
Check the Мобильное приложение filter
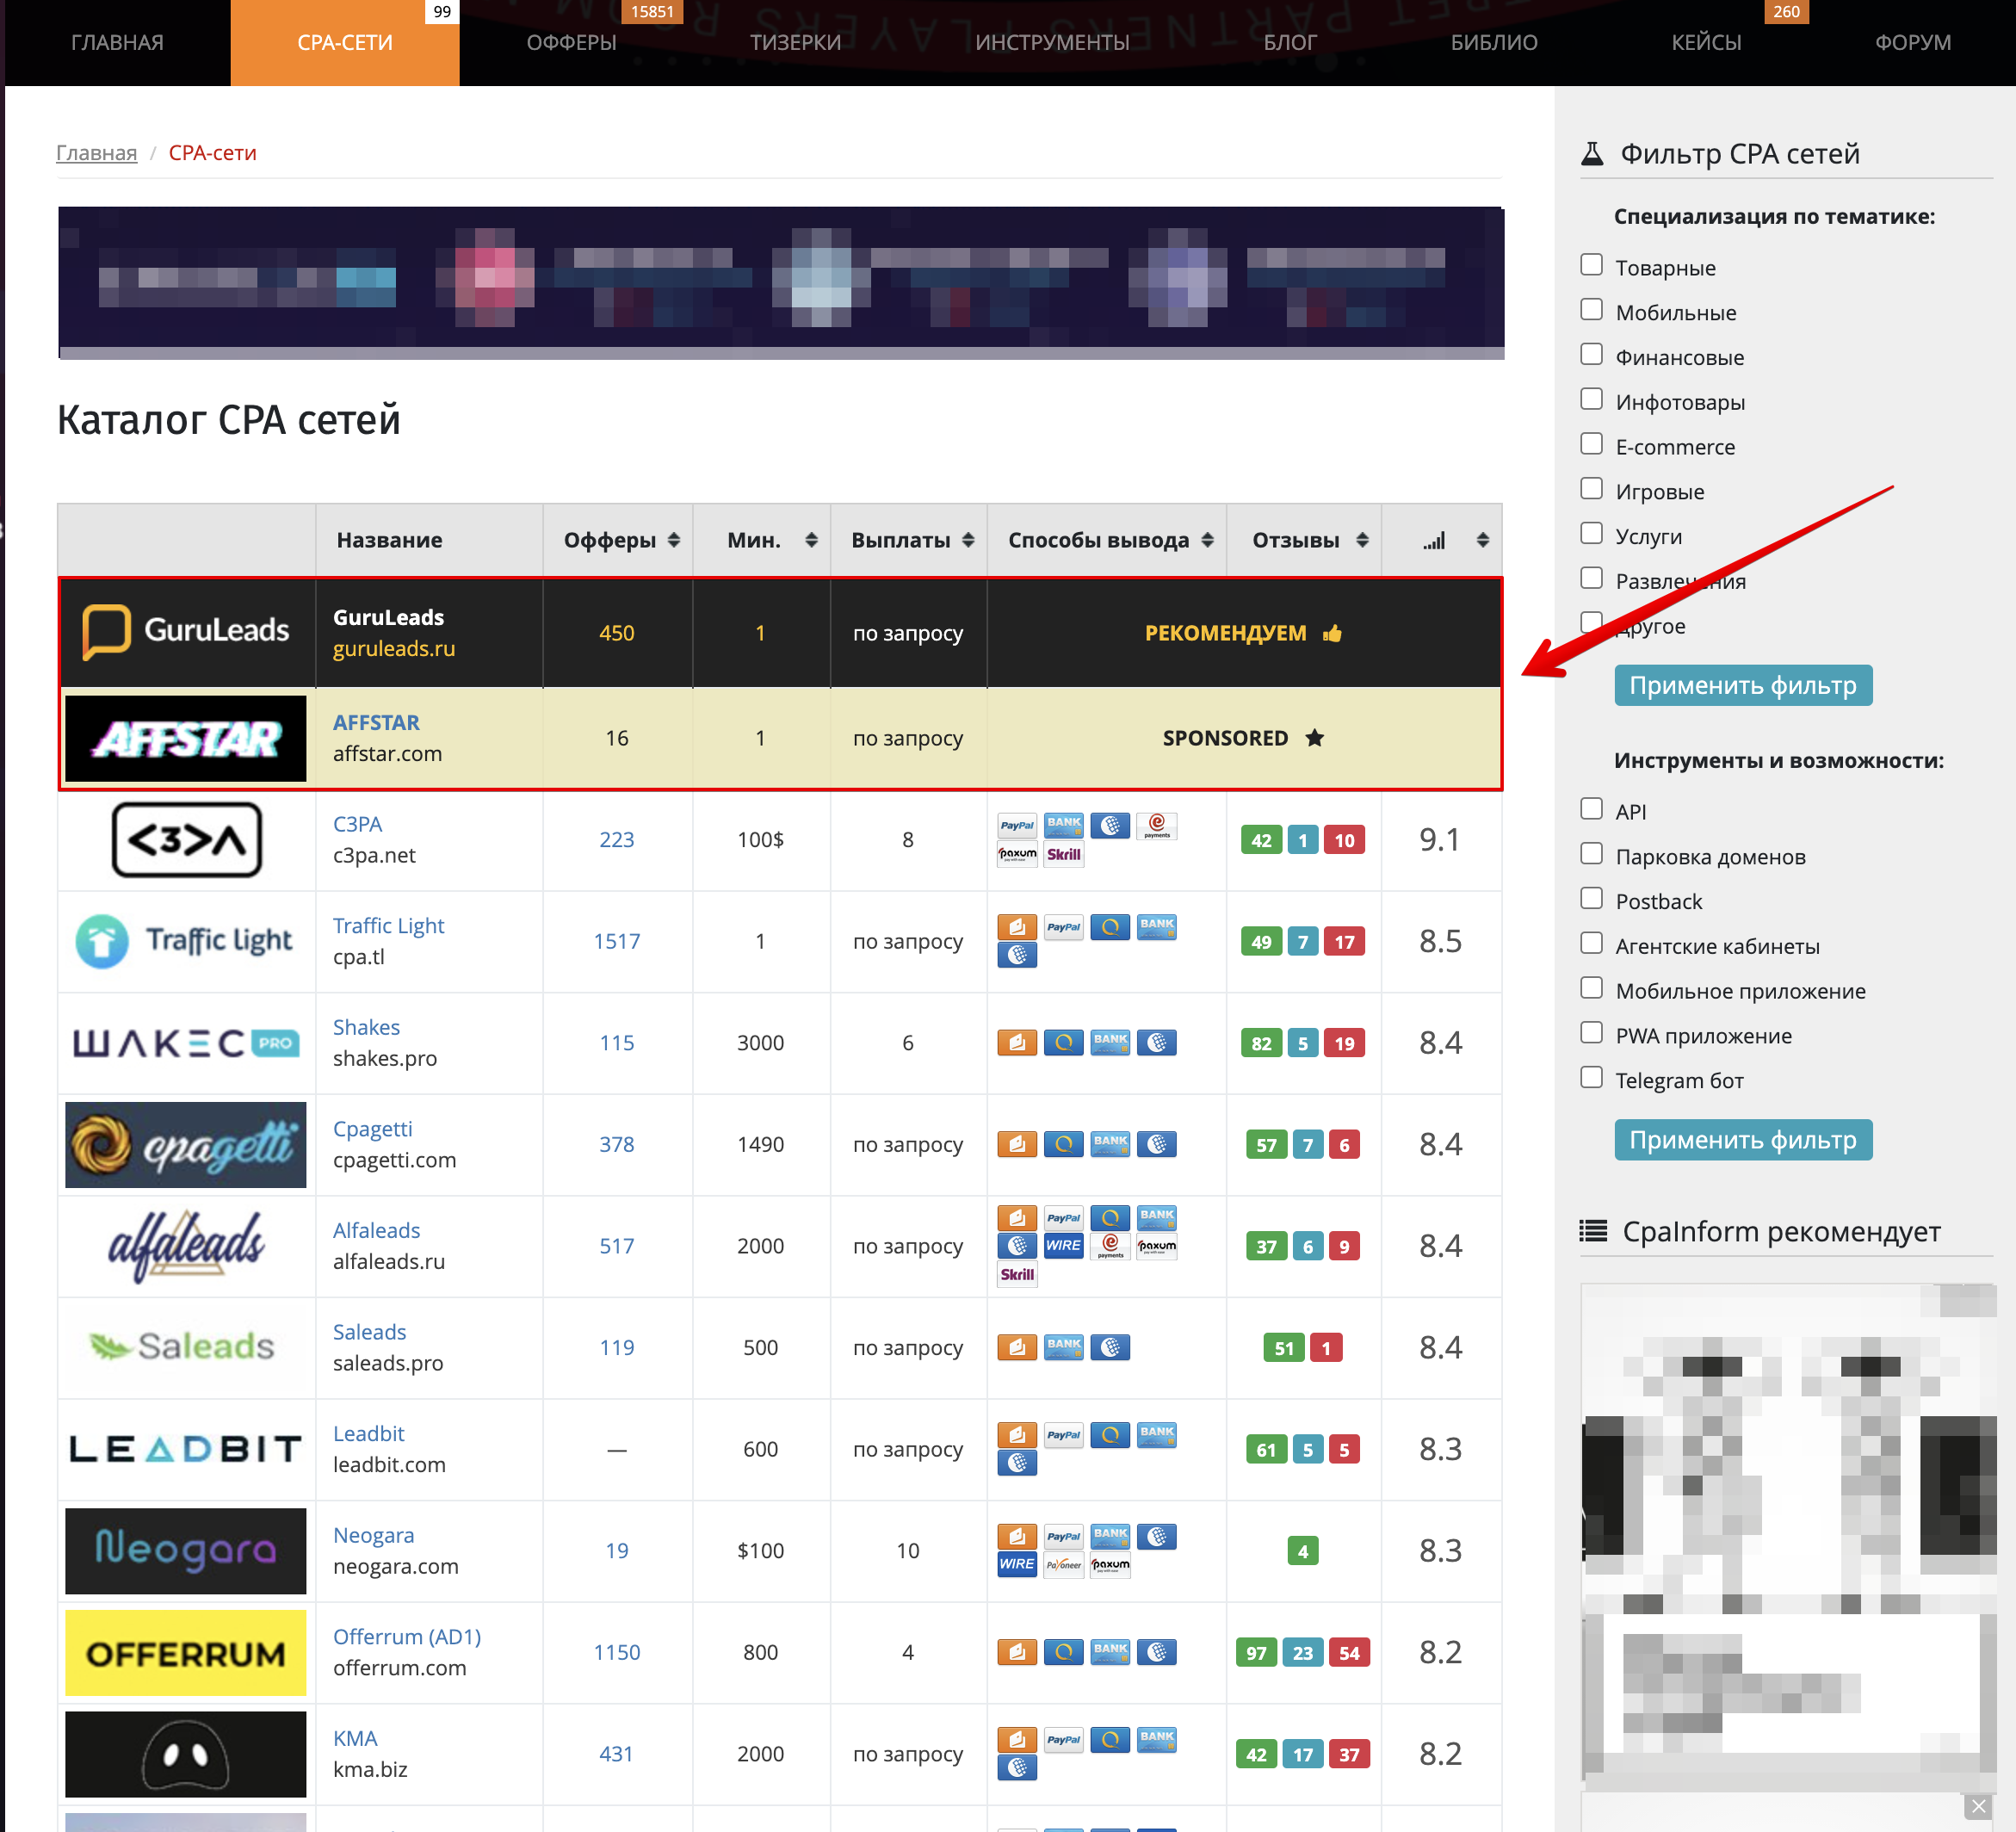click(x=1591, y=989)
